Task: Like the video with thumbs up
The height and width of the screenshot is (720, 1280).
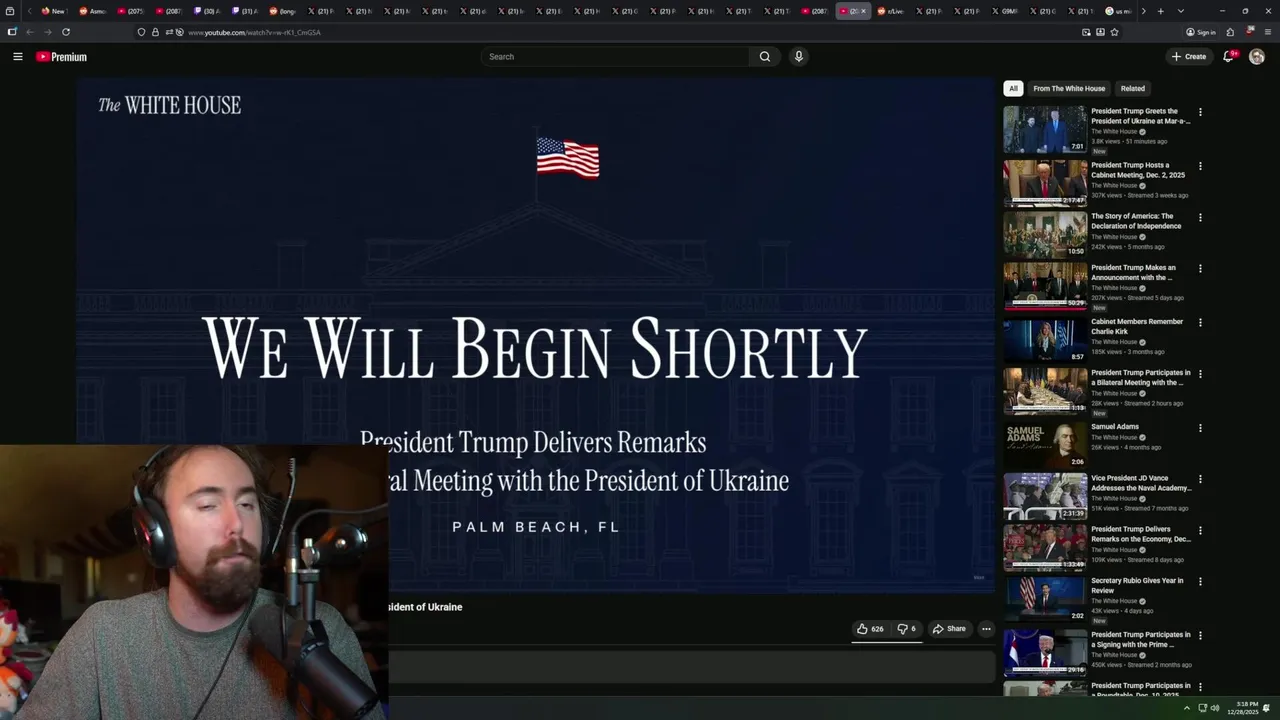Action: (x=869, y=629)
